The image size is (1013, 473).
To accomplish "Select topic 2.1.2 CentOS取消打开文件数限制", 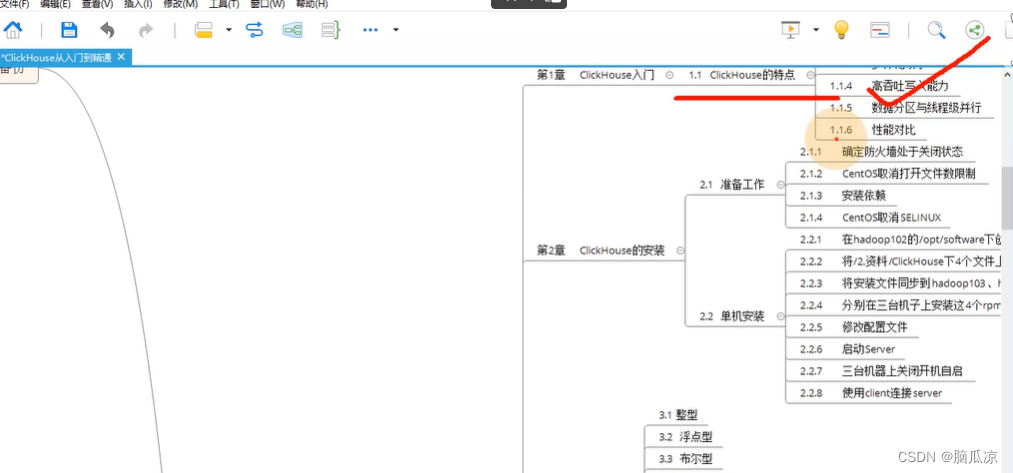I will [887, 174].
